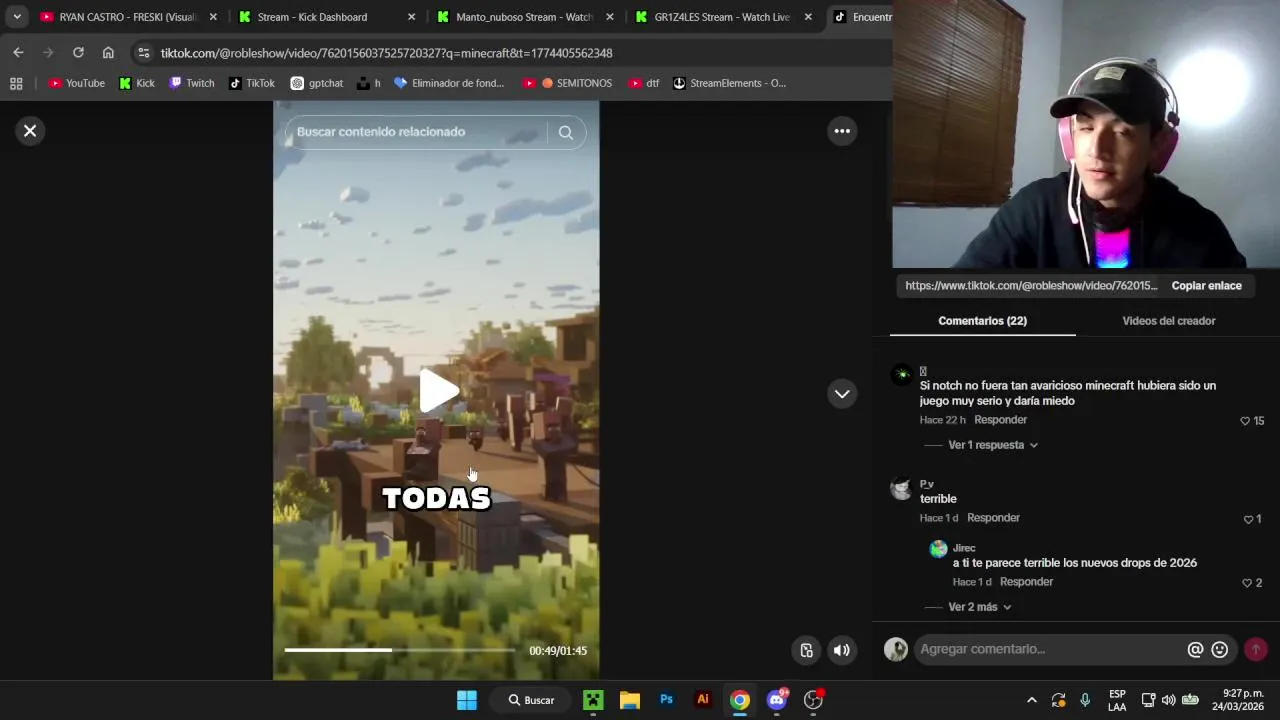Open dtf bookmark

[644, 83]
